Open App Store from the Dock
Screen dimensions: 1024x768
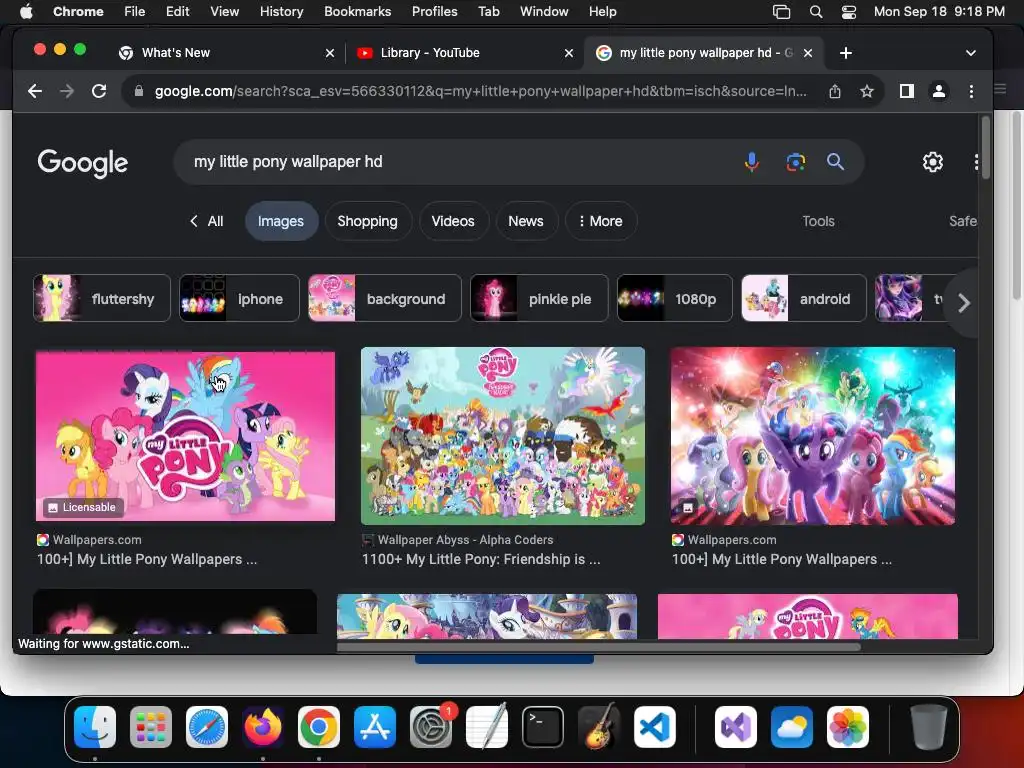tap(375, 727)
